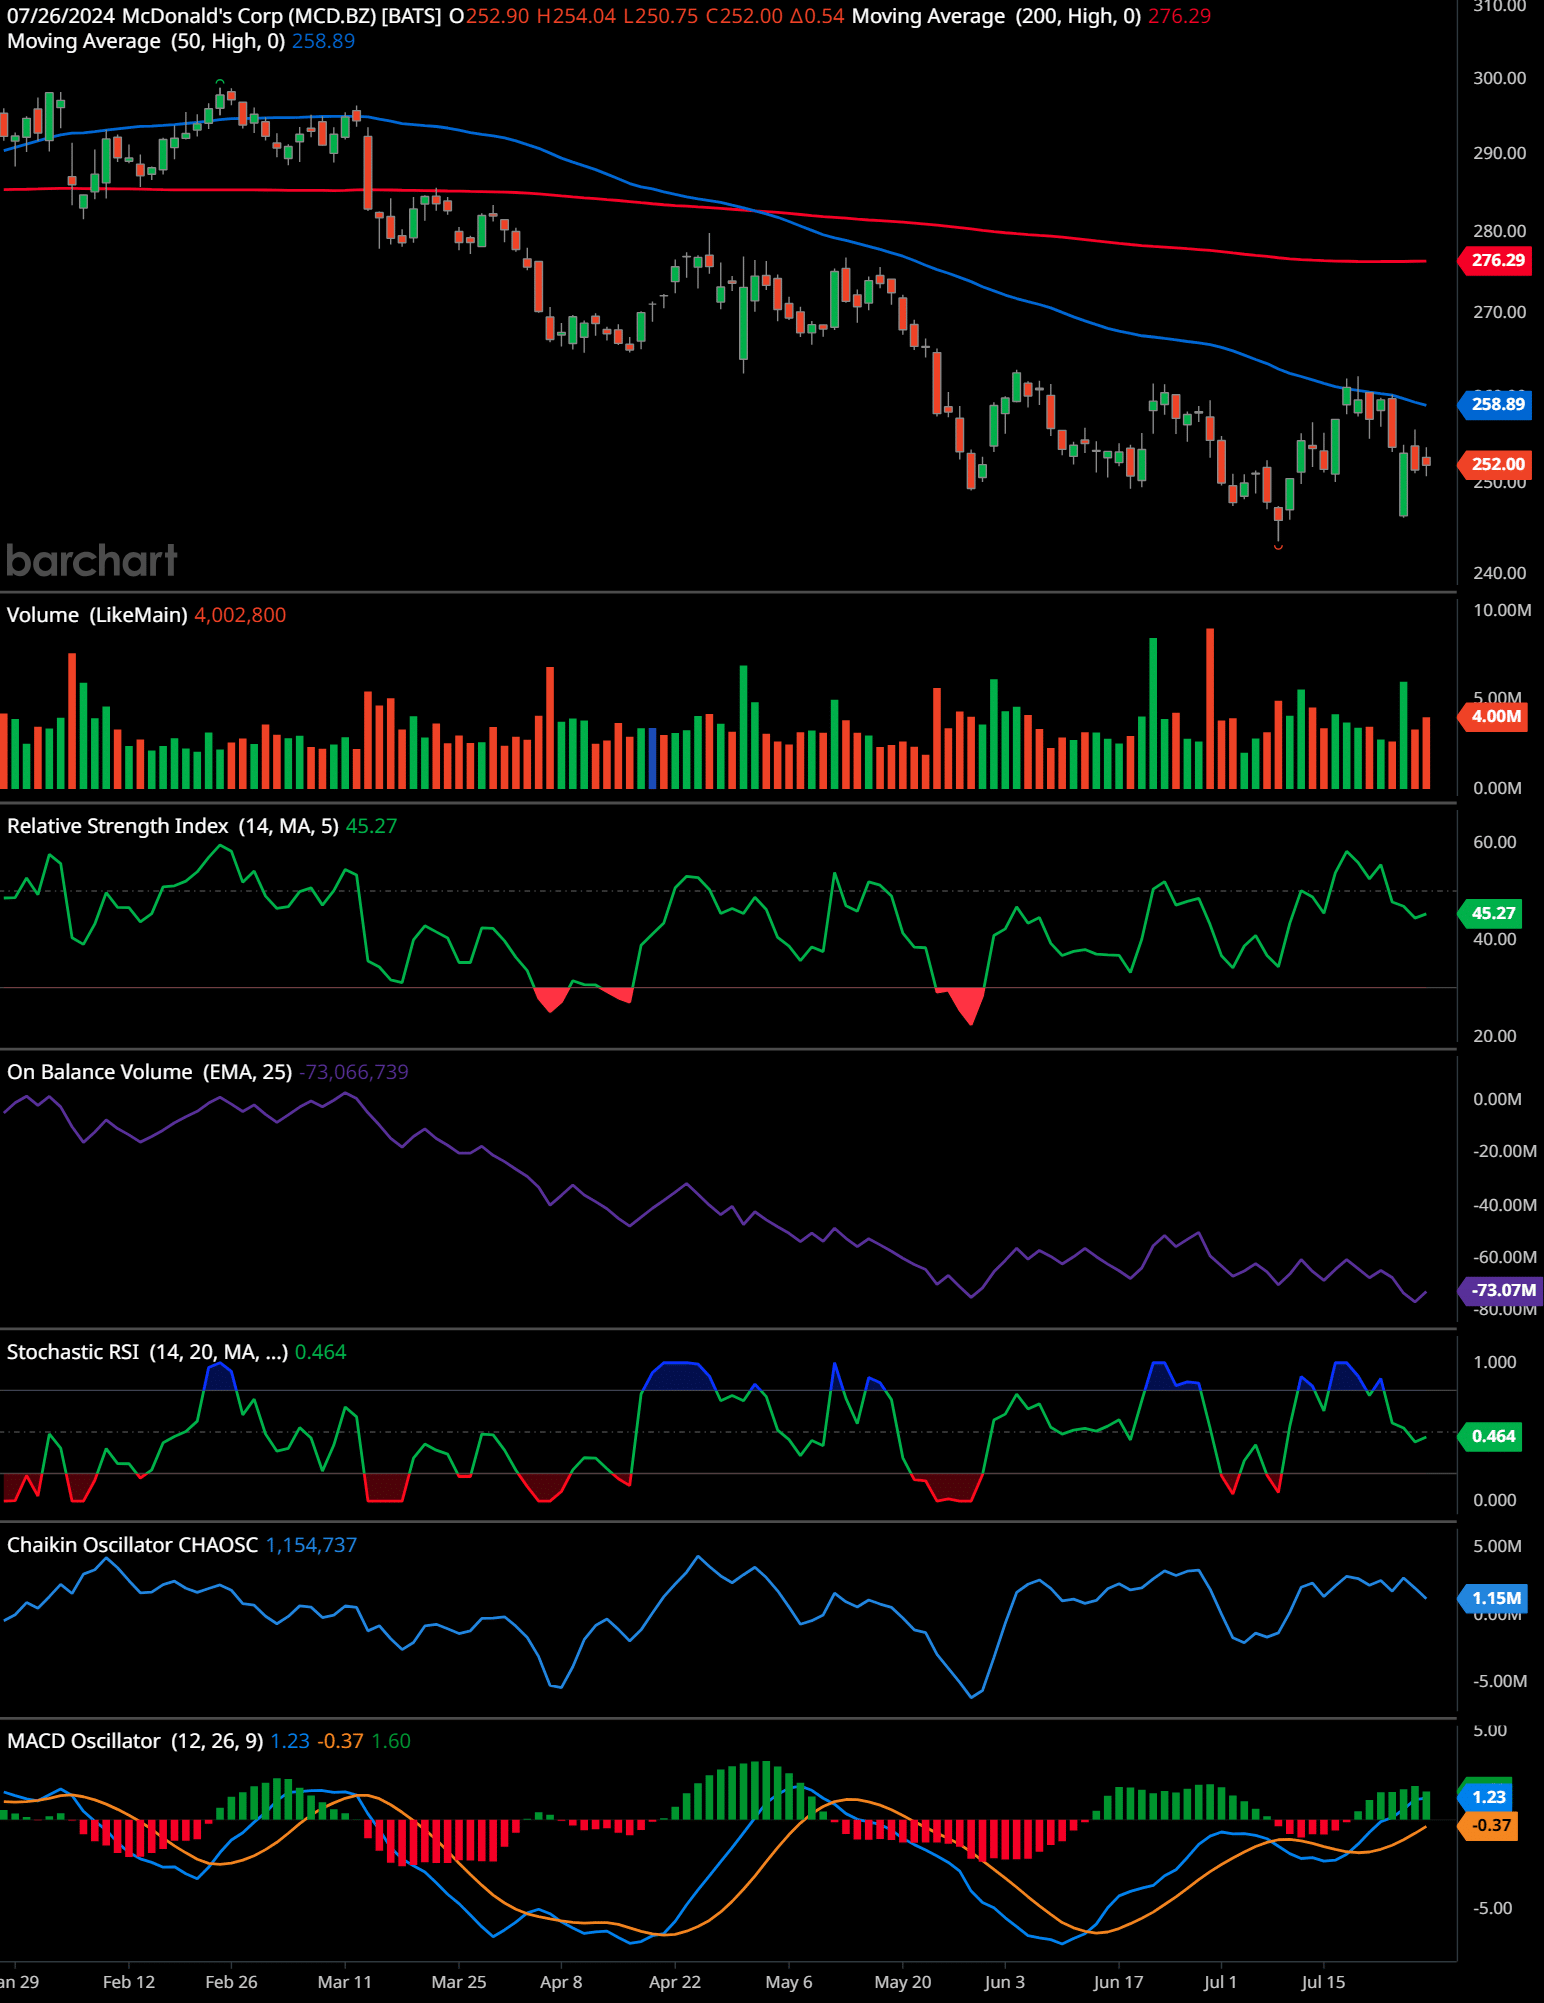Click the On Balance Volume (EMA, 25) label
1544x2003 pixels.
point(150,1072)
